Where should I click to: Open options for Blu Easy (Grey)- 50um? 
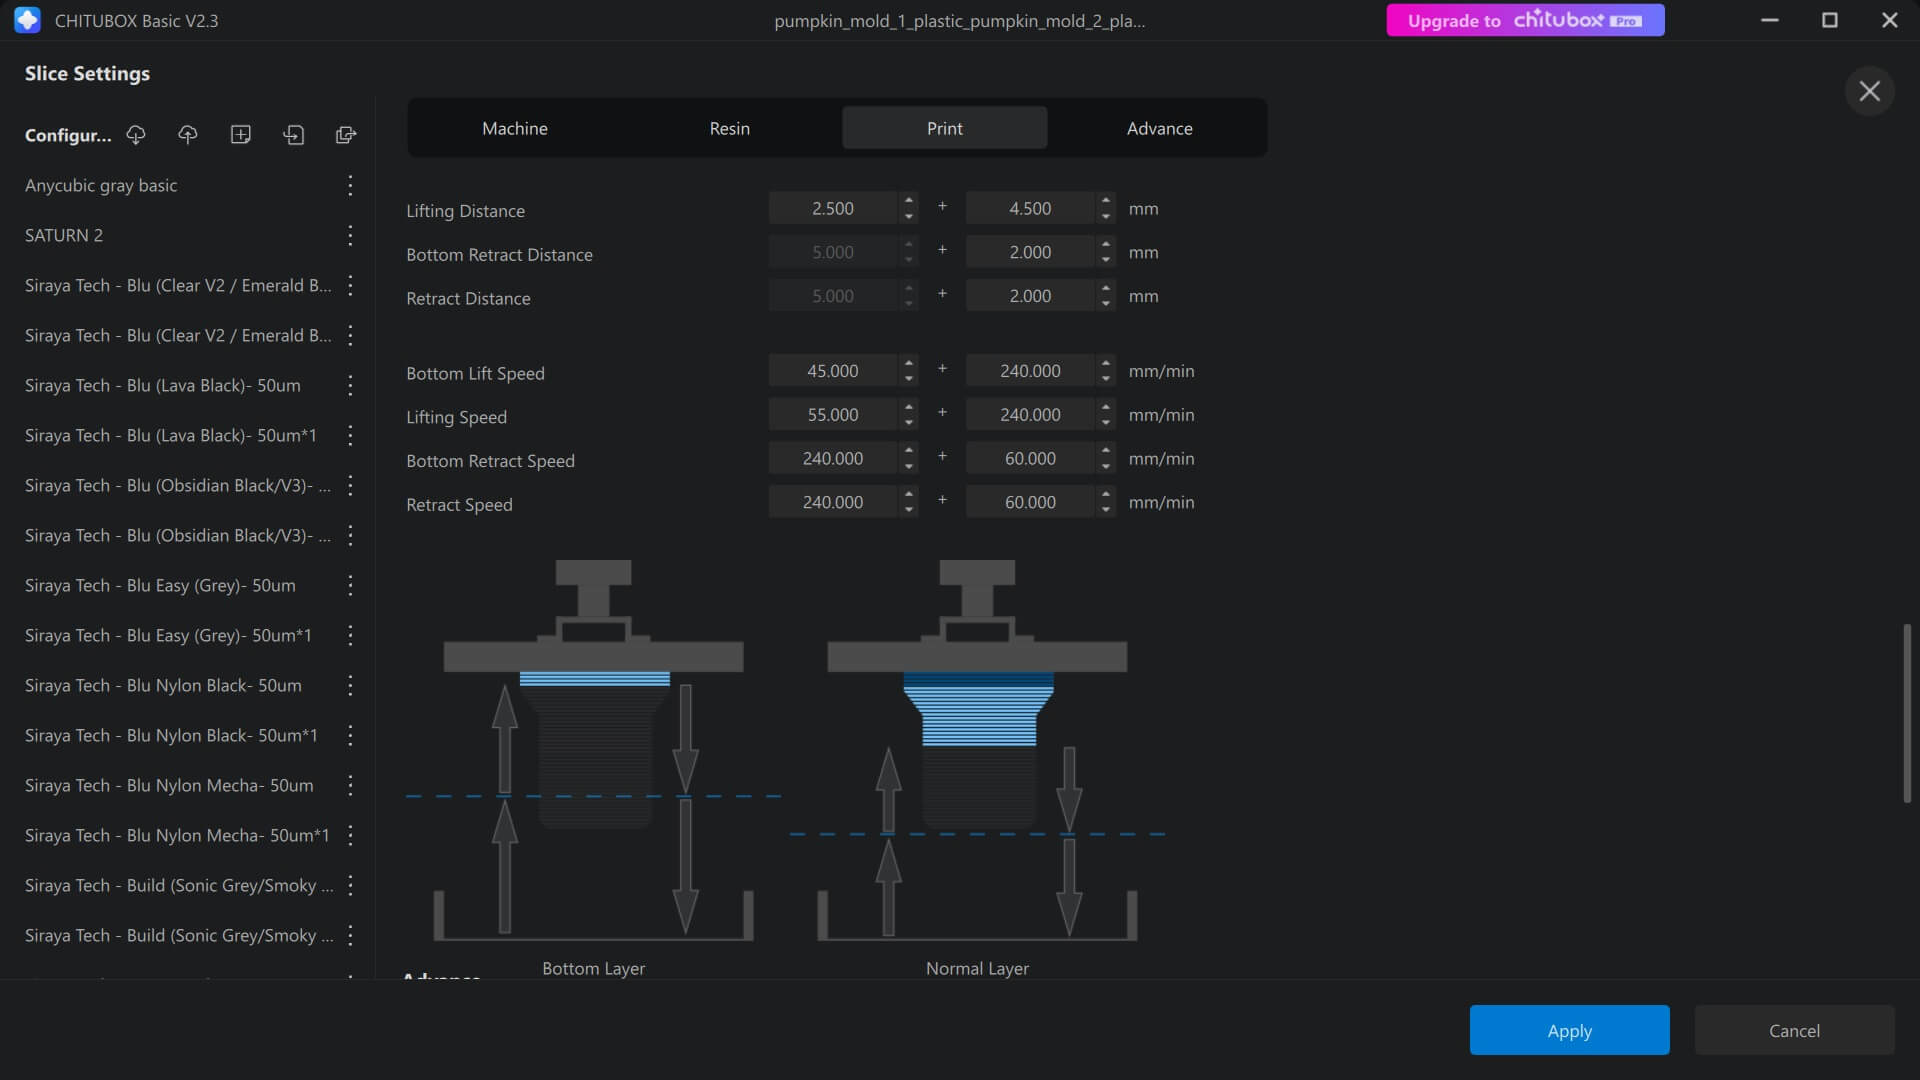click(350, 585)
